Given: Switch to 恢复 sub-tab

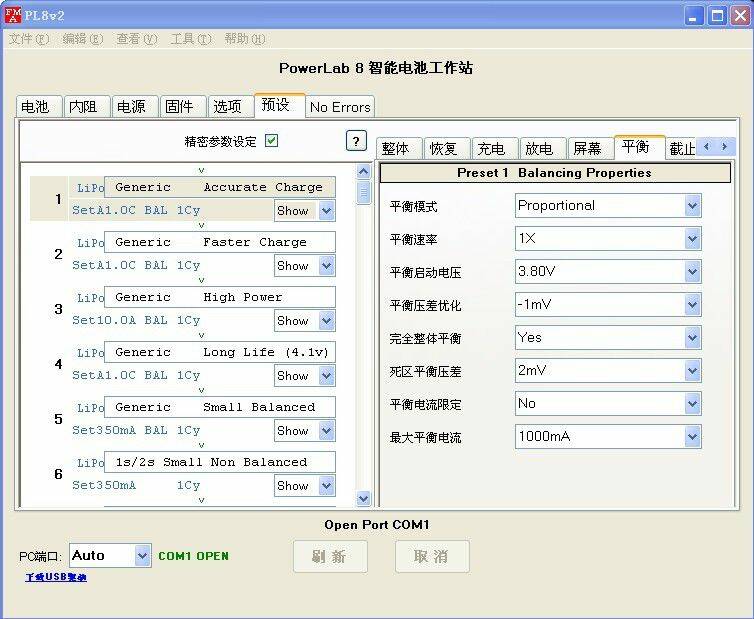Looking at the screenshot, I should 447,148.
